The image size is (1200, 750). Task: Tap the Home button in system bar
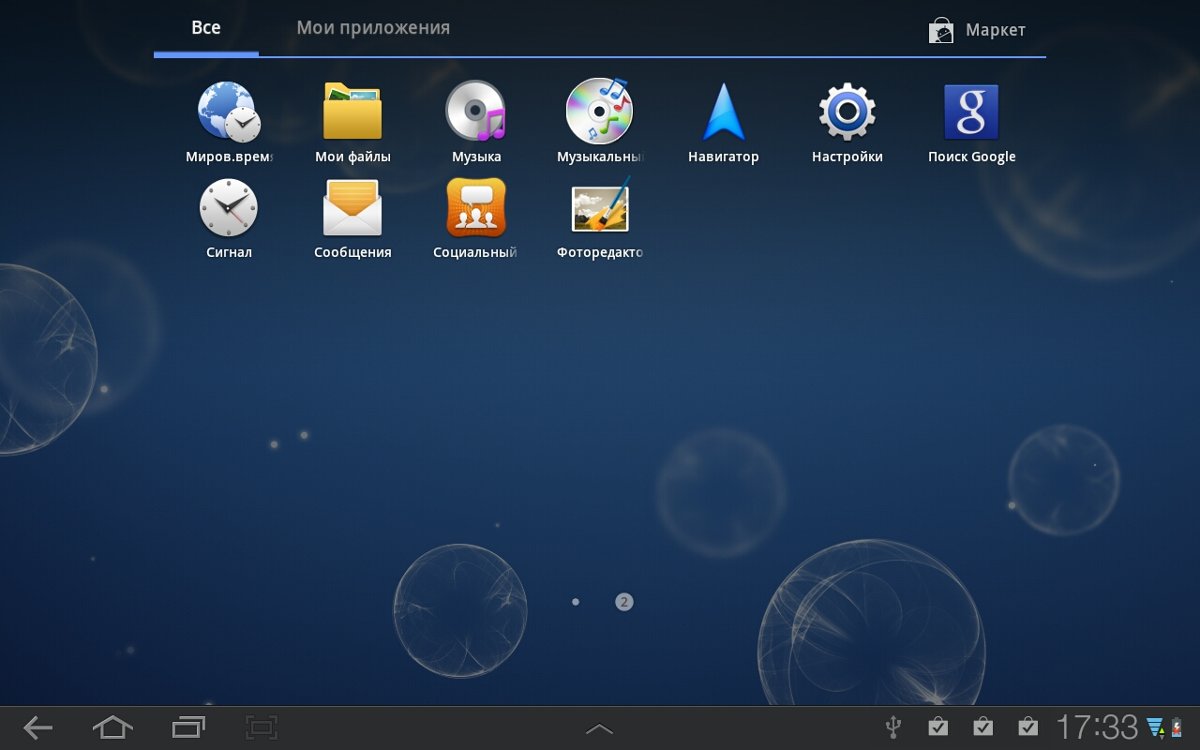coord(112,727)
